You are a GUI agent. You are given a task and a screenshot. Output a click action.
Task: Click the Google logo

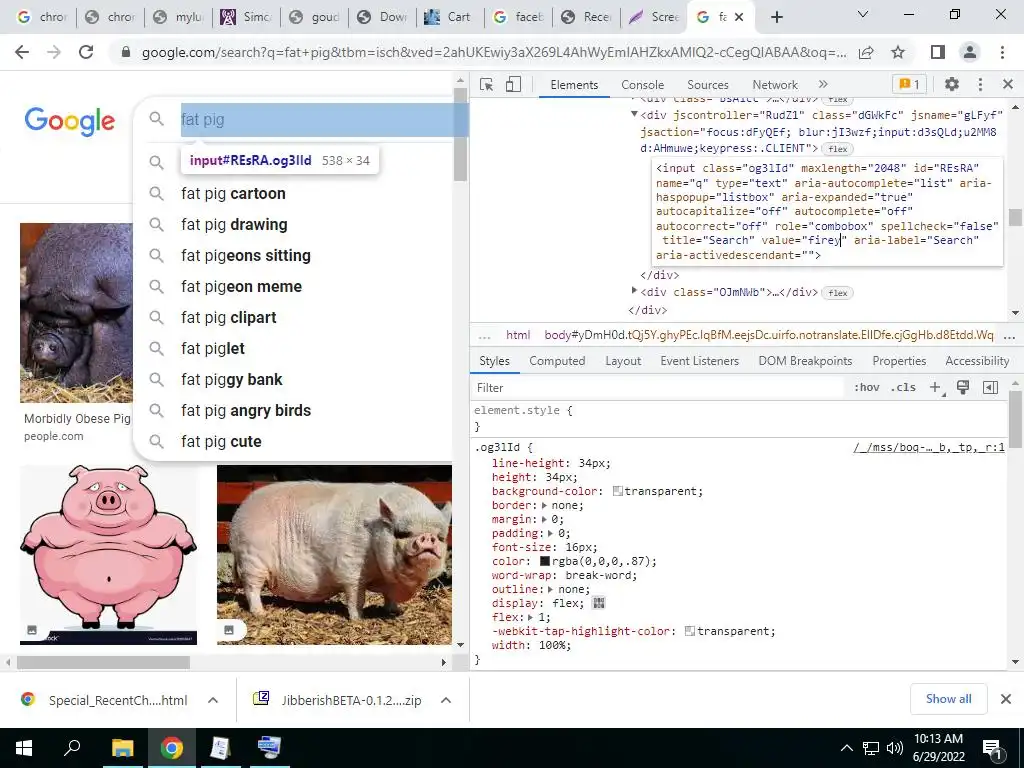coord(70,121)
